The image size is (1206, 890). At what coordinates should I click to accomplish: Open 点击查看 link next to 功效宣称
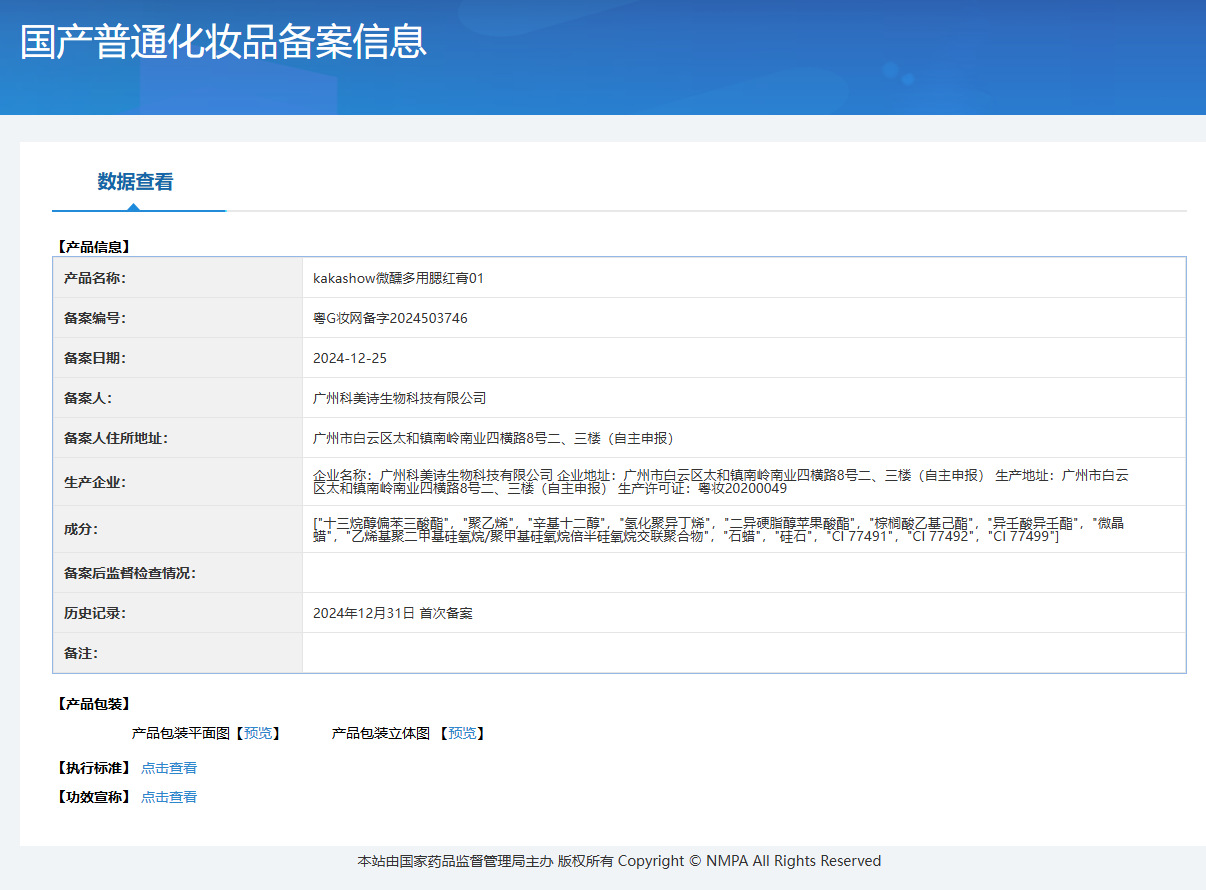(x=169, y=797)
